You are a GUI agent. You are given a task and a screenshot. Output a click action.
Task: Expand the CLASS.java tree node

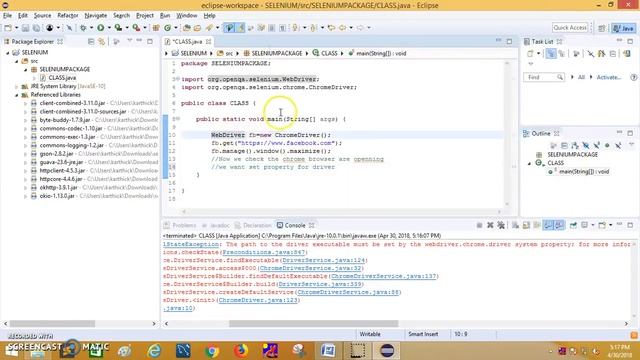34,78
